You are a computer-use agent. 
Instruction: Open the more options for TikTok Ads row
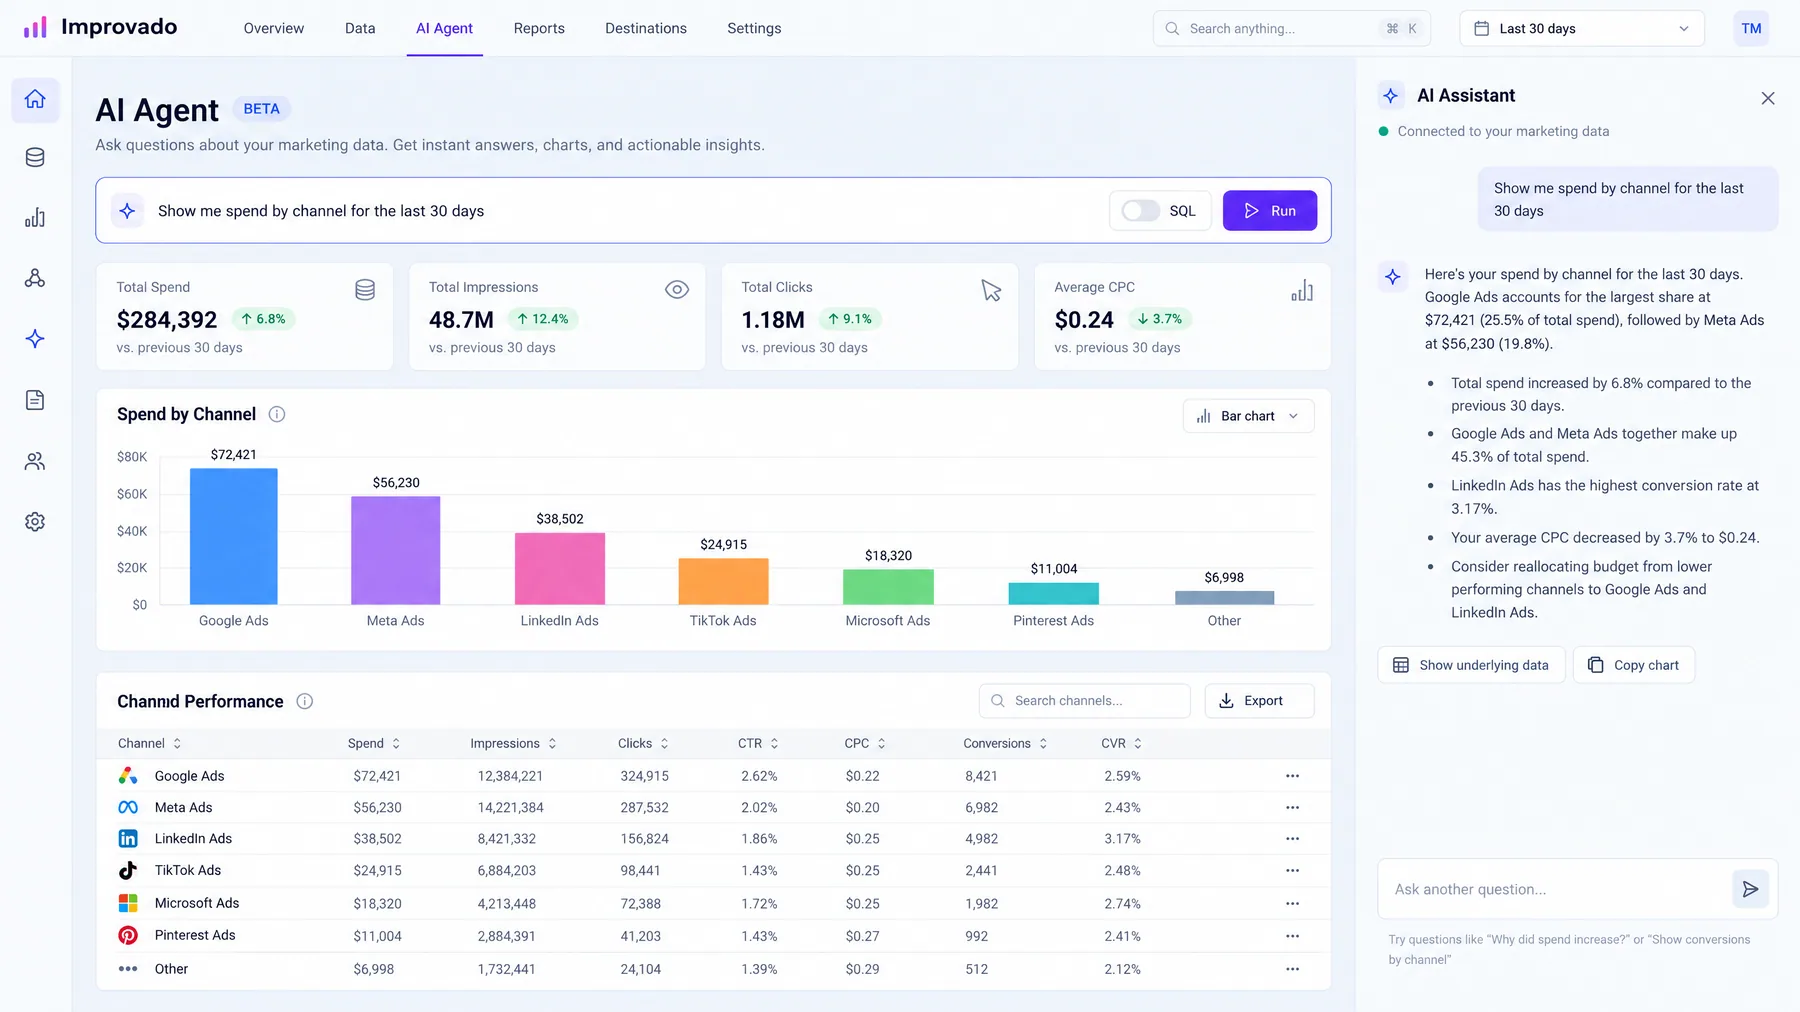click(x=1292, y=870)
